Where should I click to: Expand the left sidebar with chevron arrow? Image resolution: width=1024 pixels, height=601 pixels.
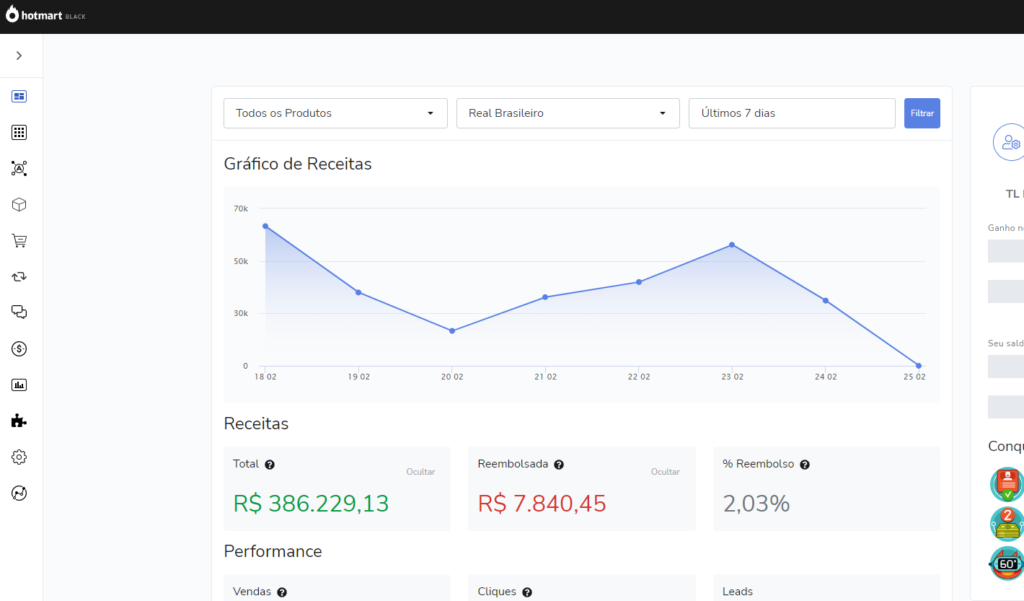(19, 56)
